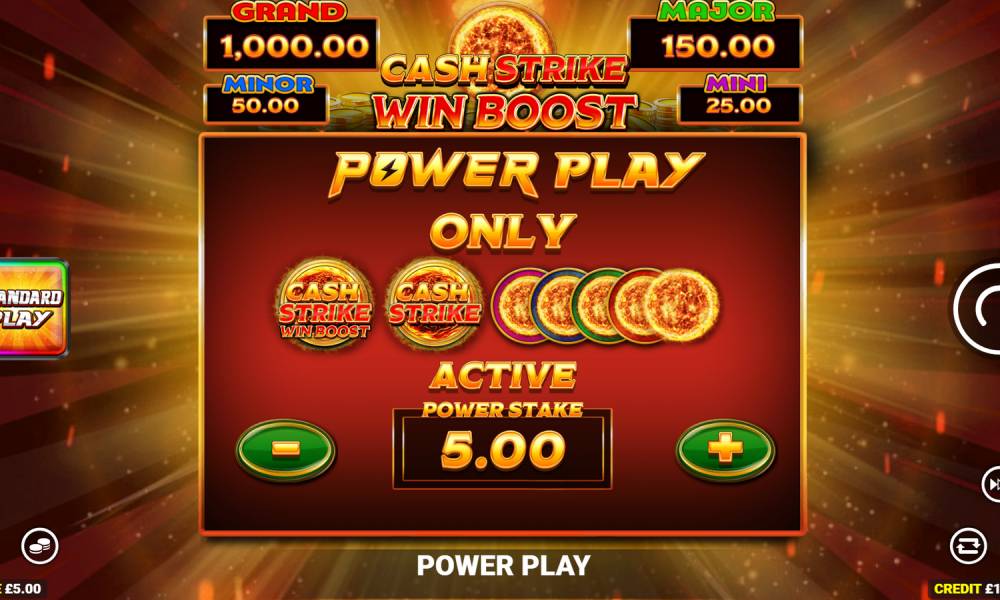View the Major 150.00 jackpot box
This screenshot has width=1000, height=600.
click(x=715, y=37)
